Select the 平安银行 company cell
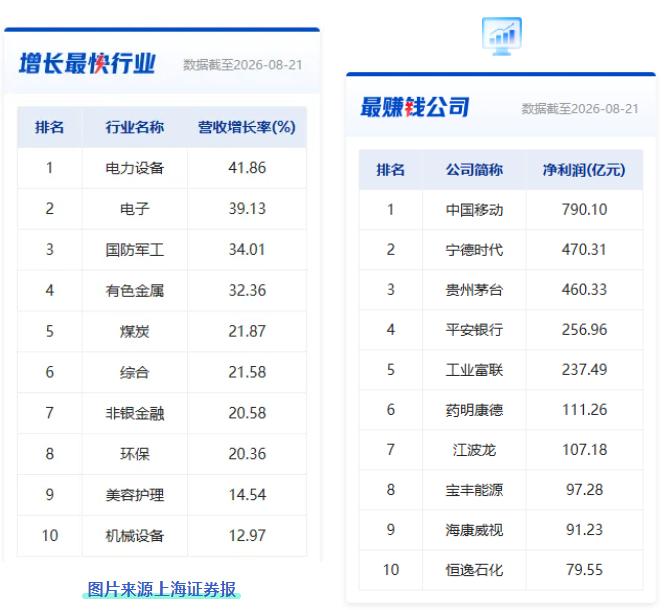Image resolution: width=666 pixels, height=610 pixels. click(474, 330)
